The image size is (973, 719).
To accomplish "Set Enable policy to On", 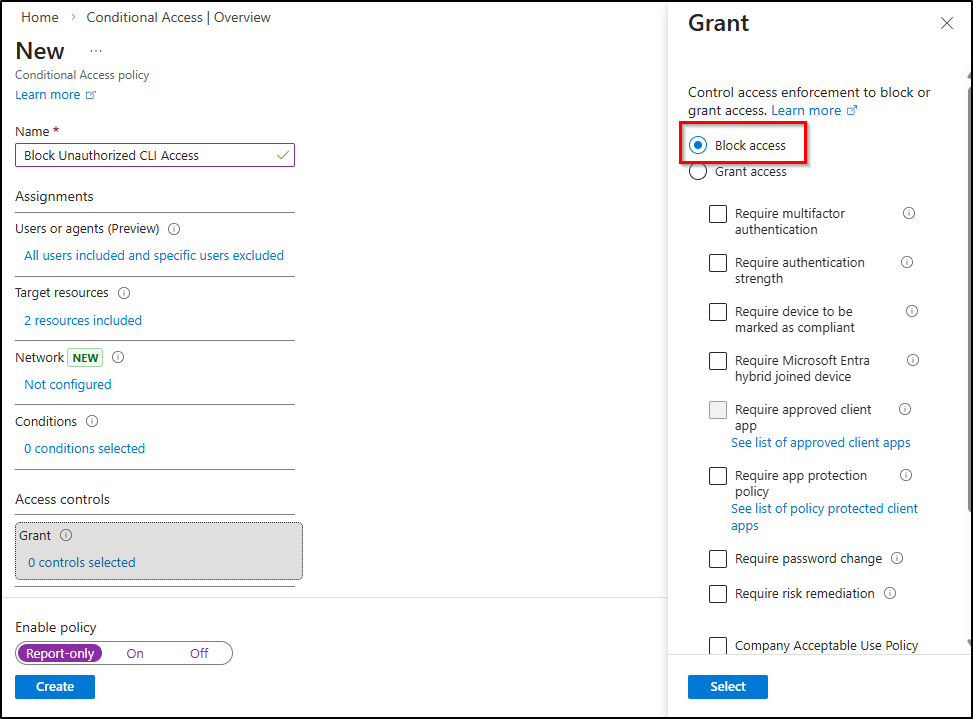I will click(x=135, y=653).
